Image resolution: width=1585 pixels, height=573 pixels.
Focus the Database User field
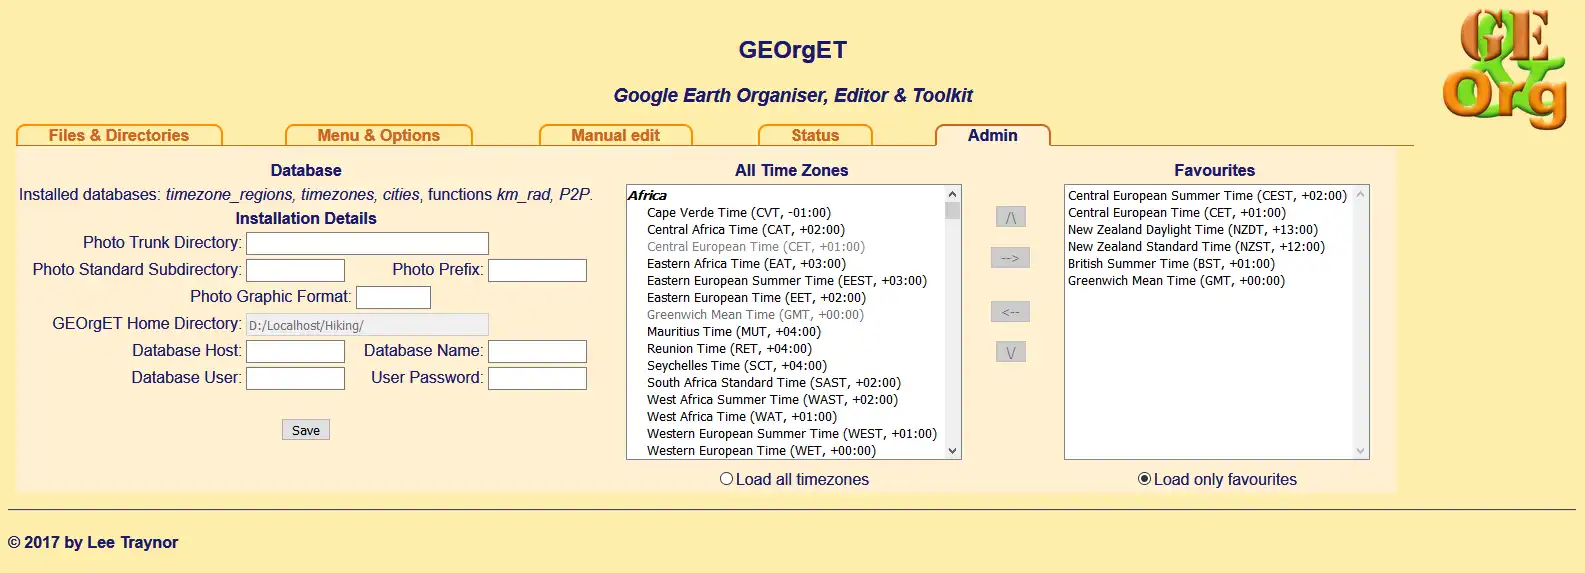[x=295, y=378]
